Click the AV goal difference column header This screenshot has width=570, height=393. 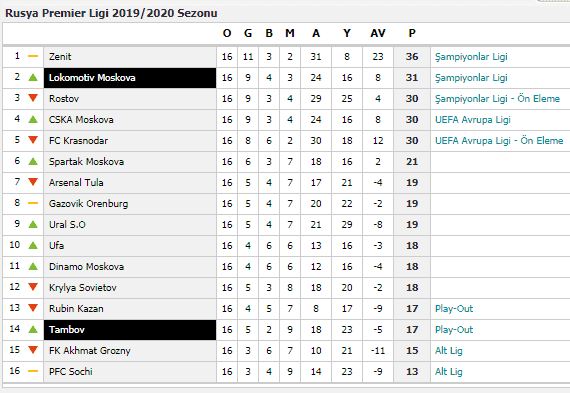[378, 33]
